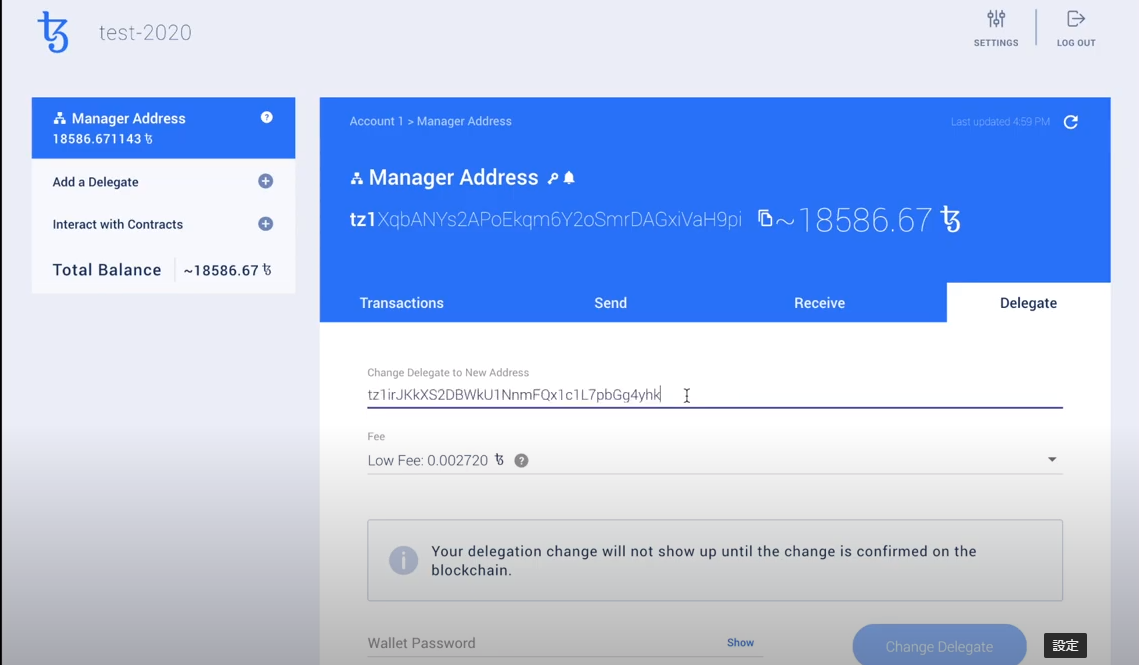Log out using the exit icon
Viewport: 1139px width, 665px height.
[x=1076, y=19]
